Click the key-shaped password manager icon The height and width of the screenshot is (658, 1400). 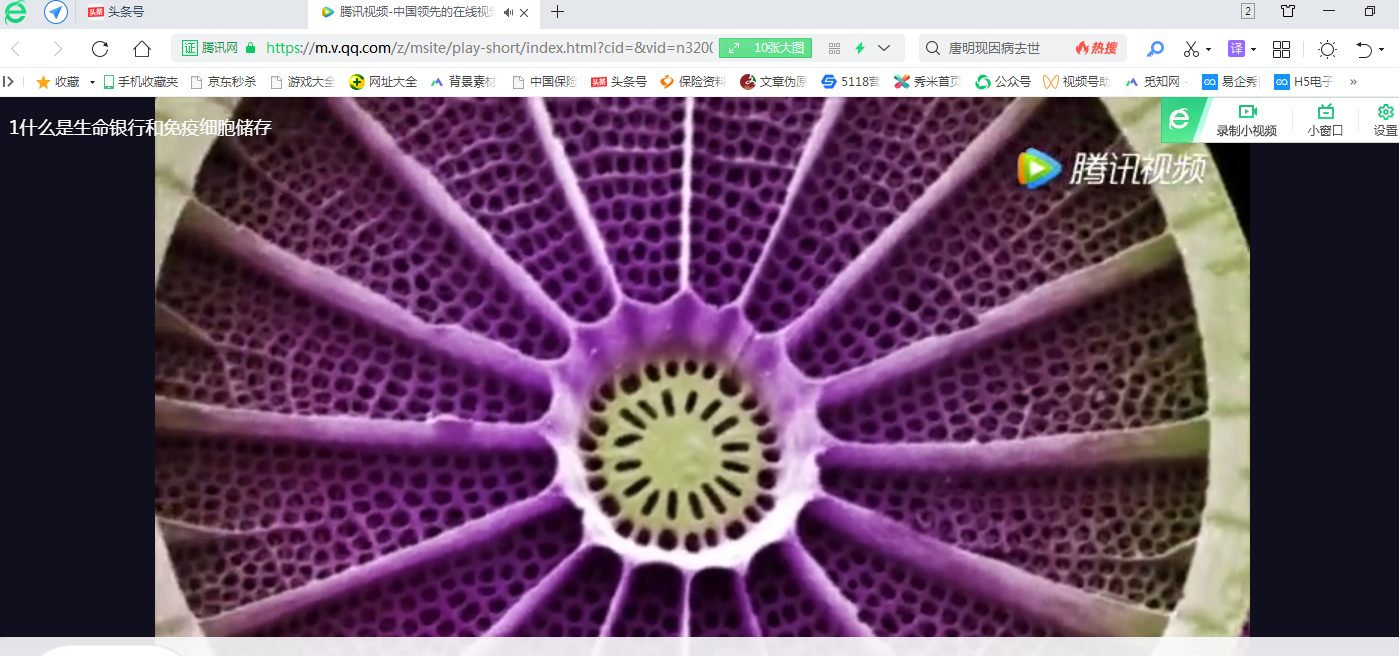click(x=1155, y=48)
